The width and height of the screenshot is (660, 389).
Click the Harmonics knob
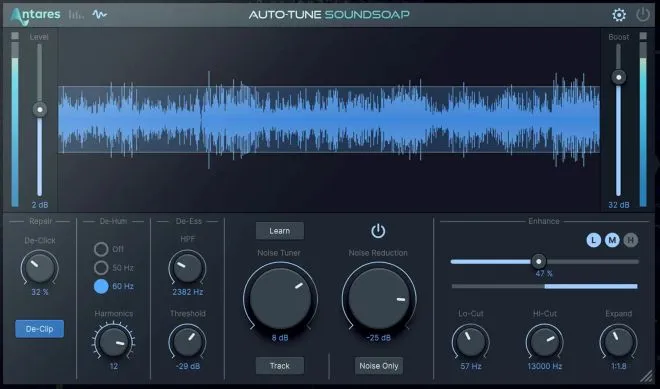pos(114,342)
